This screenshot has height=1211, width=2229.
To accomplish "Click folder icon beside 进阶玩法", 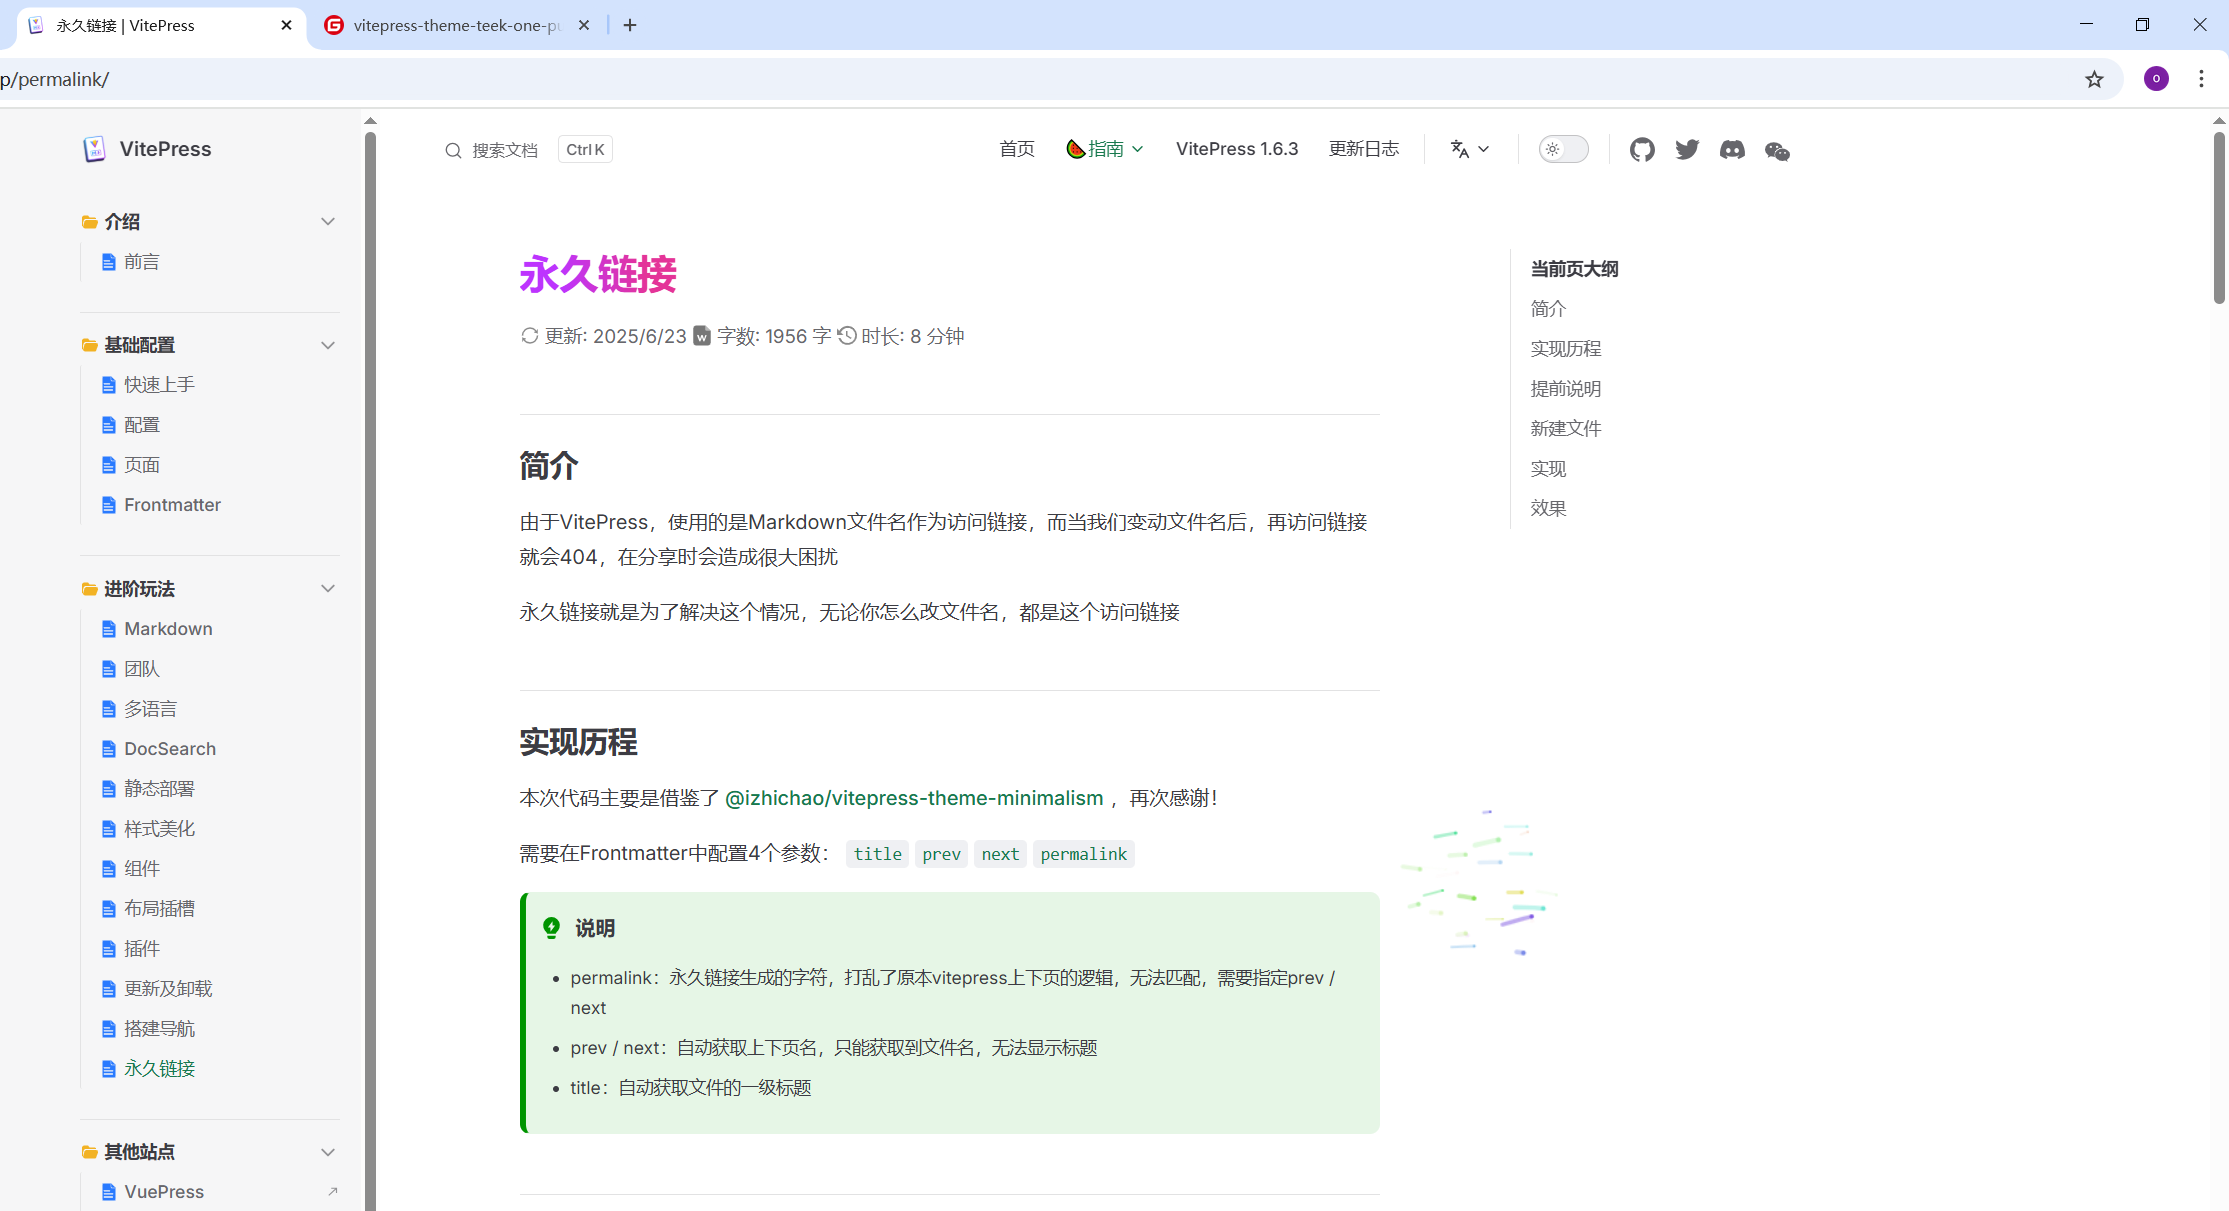I will tap(90, 589).
